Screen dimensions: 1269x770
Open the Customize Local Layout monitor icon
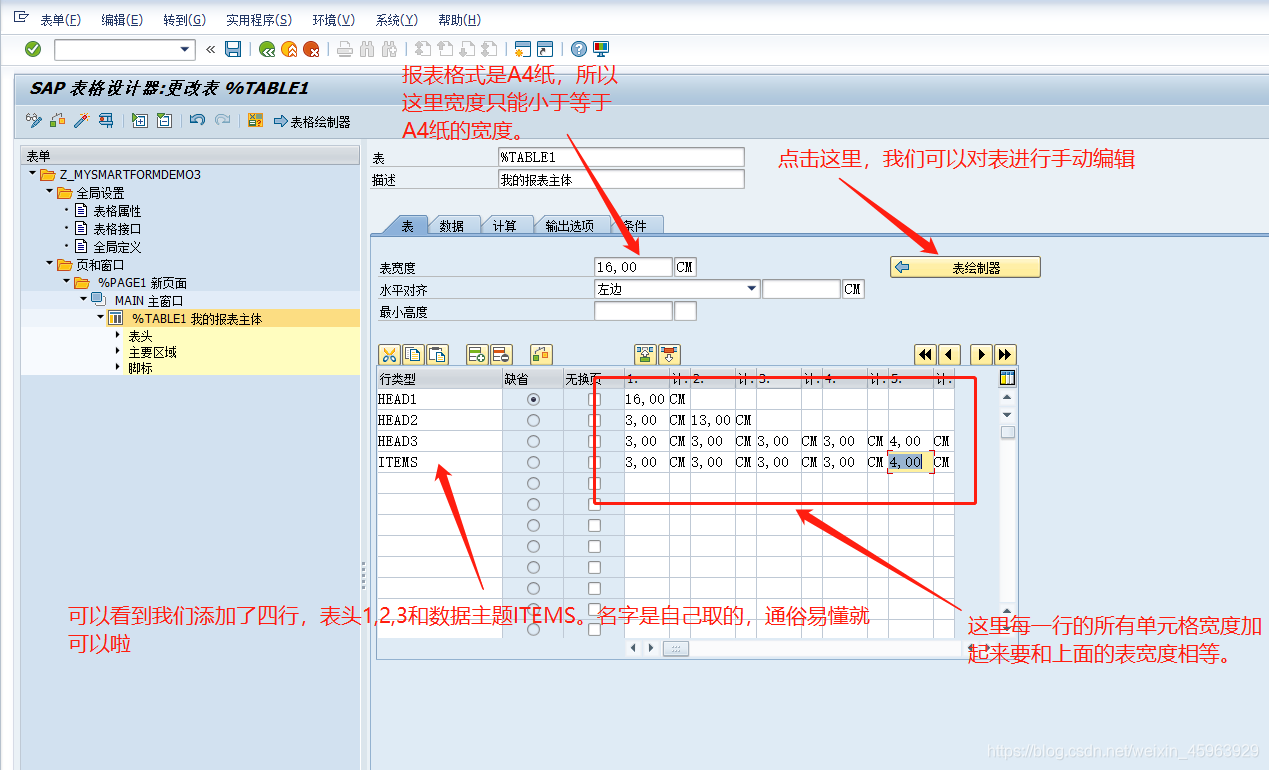coord(601,49)
